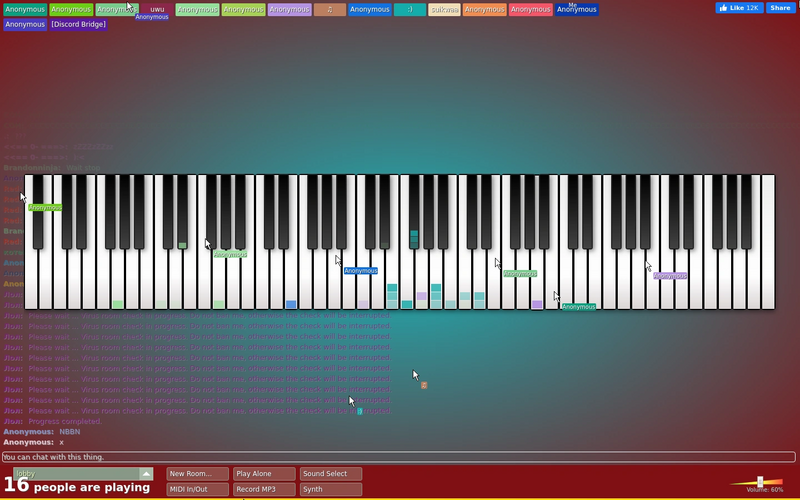The height and width of the screenshot is (500, 800).
Task: Open the Synth settings
Action: coord(331,489)
